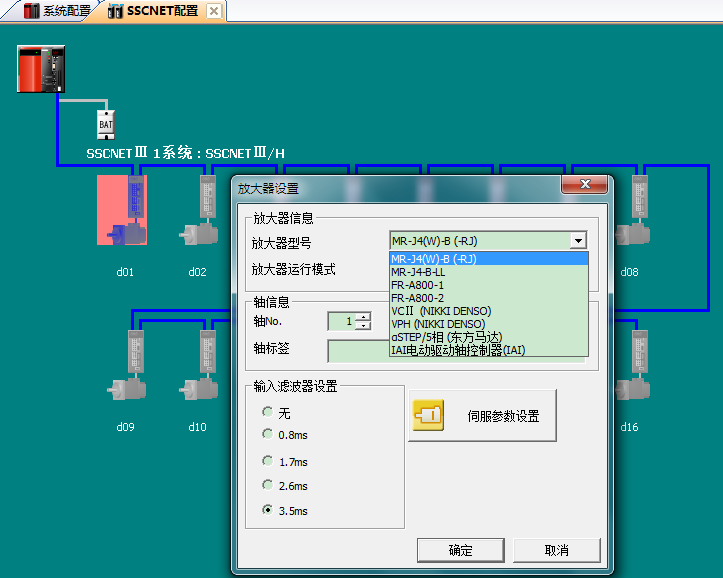Select the d01 servo amplifier icon
This screenshot has width=723, height=578.
click(x=122, y=210)
